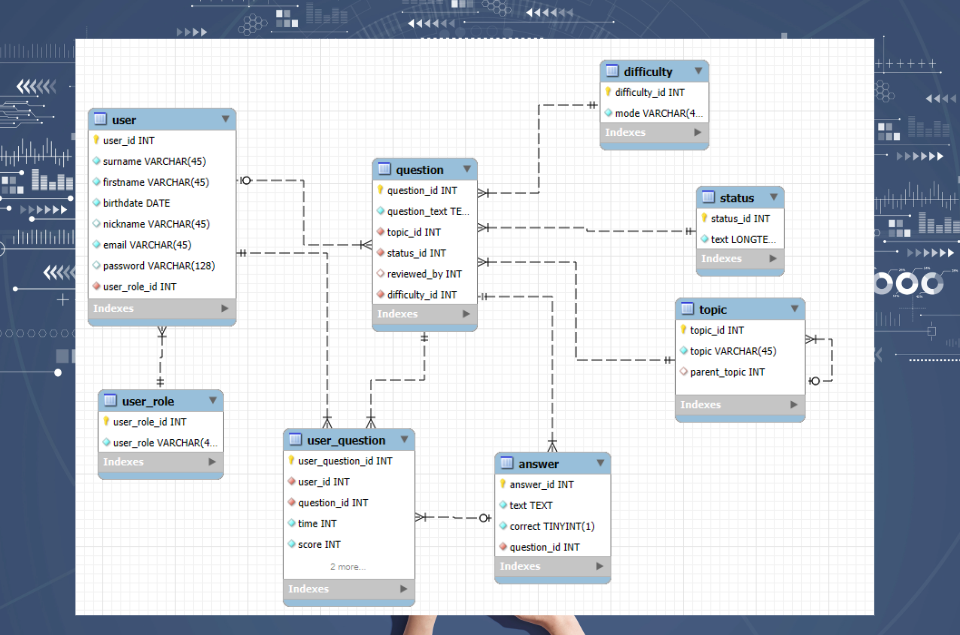The height and width of the screenshot is (635, 960).
Task: Collapse the user table with header arrow
Action: [225, 119]
